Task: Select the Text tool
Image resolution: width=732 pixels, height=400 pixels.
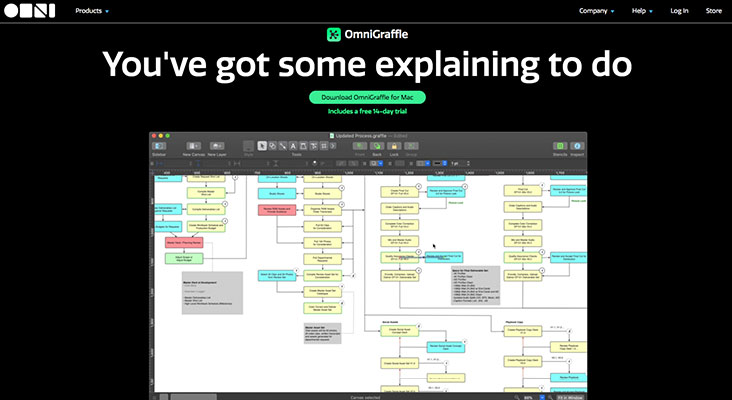Action: pyautogui.click(x=293, y=146)
